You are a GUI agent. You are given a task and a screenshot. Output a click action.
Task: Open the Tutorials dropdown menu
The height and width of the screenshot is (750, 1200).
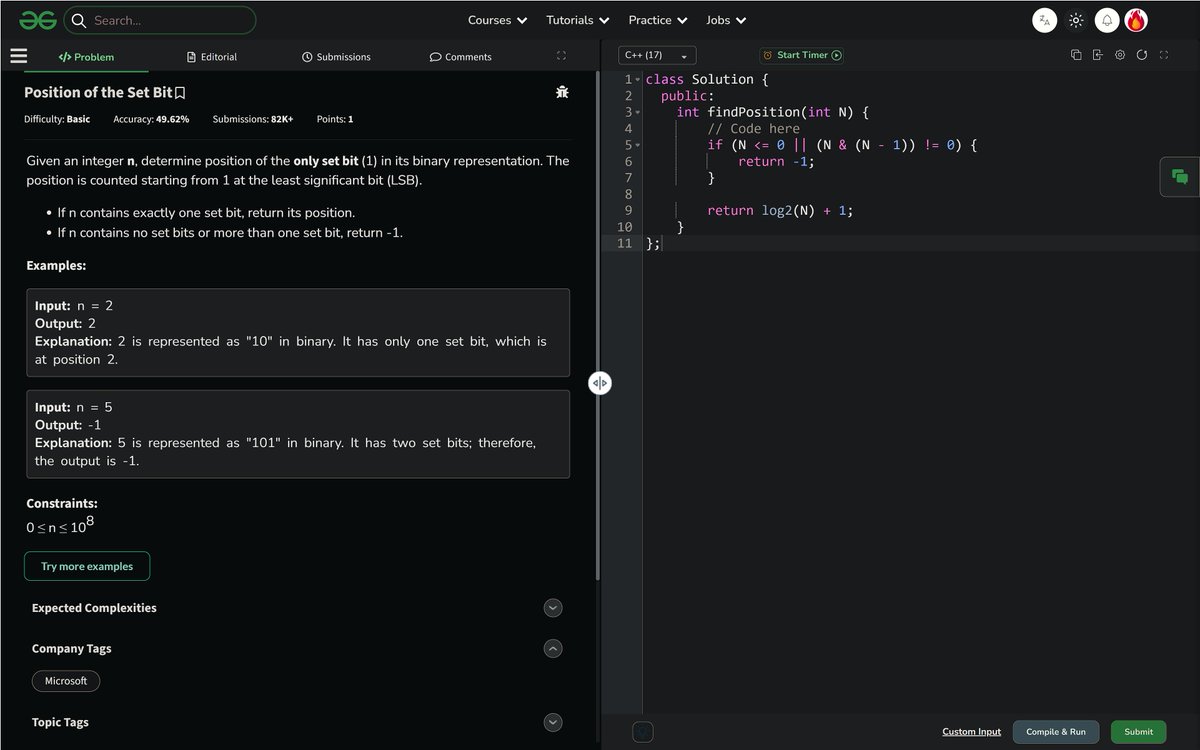click(x=578, y=20)
